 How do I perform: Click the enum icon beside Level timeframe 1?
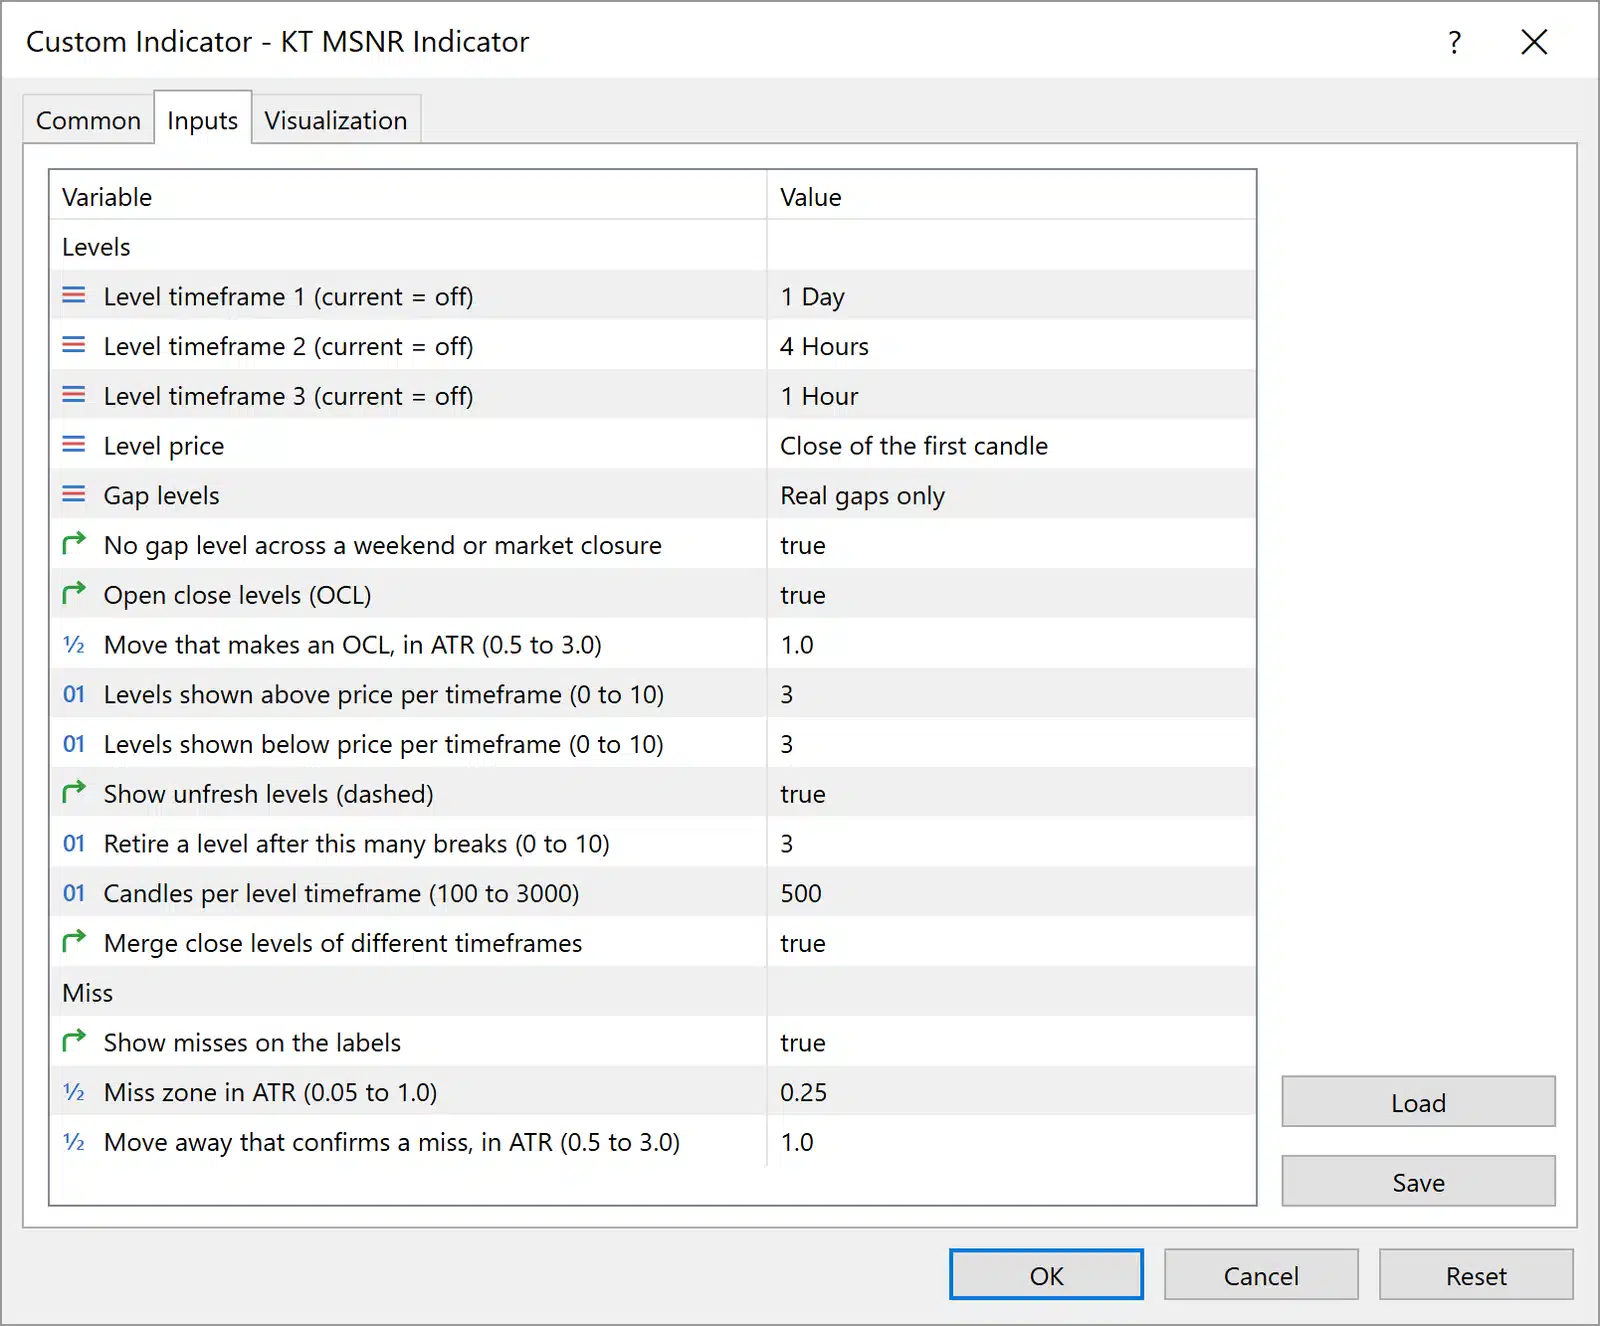point(74,296)
